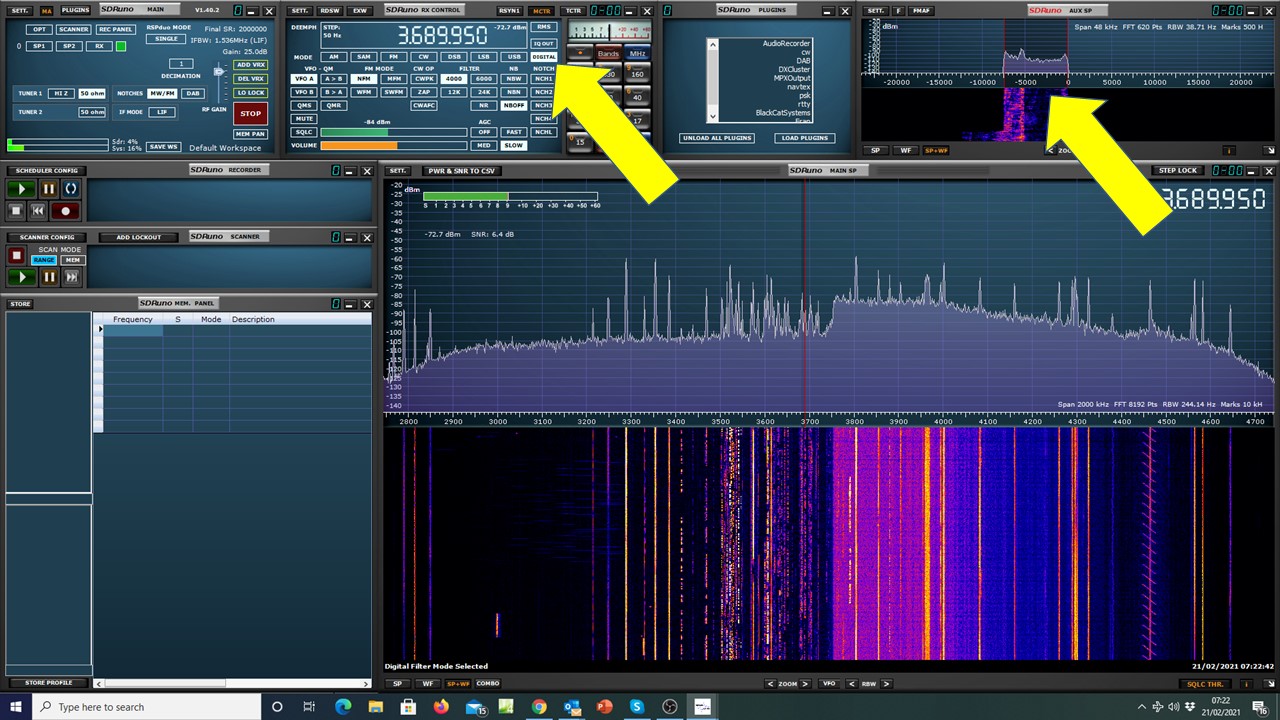Image resolution: width=1280 pixels, height=720 pixels.
Task: Open SCANNER panel from Main window
Action: 73,29
